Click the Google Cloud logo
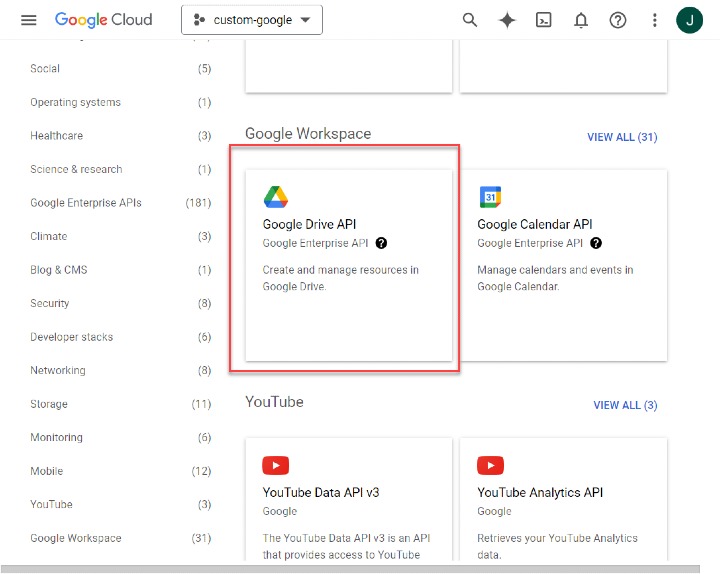Image resolution: width=720 pixels, height=574 pixels. [104, 20]
